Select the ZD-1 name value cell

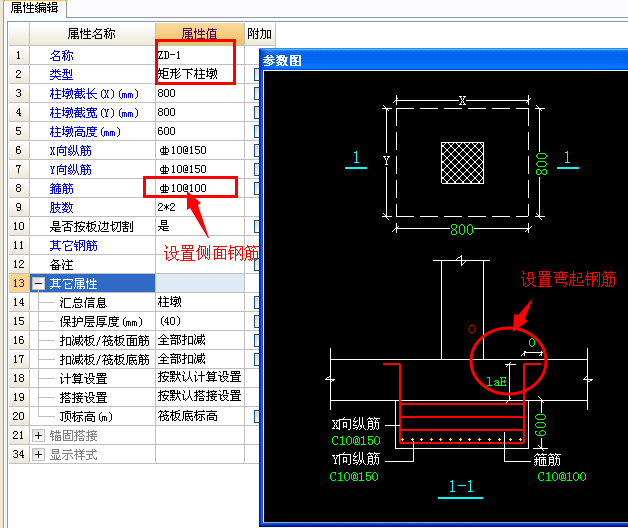click(x=199, y=55)
